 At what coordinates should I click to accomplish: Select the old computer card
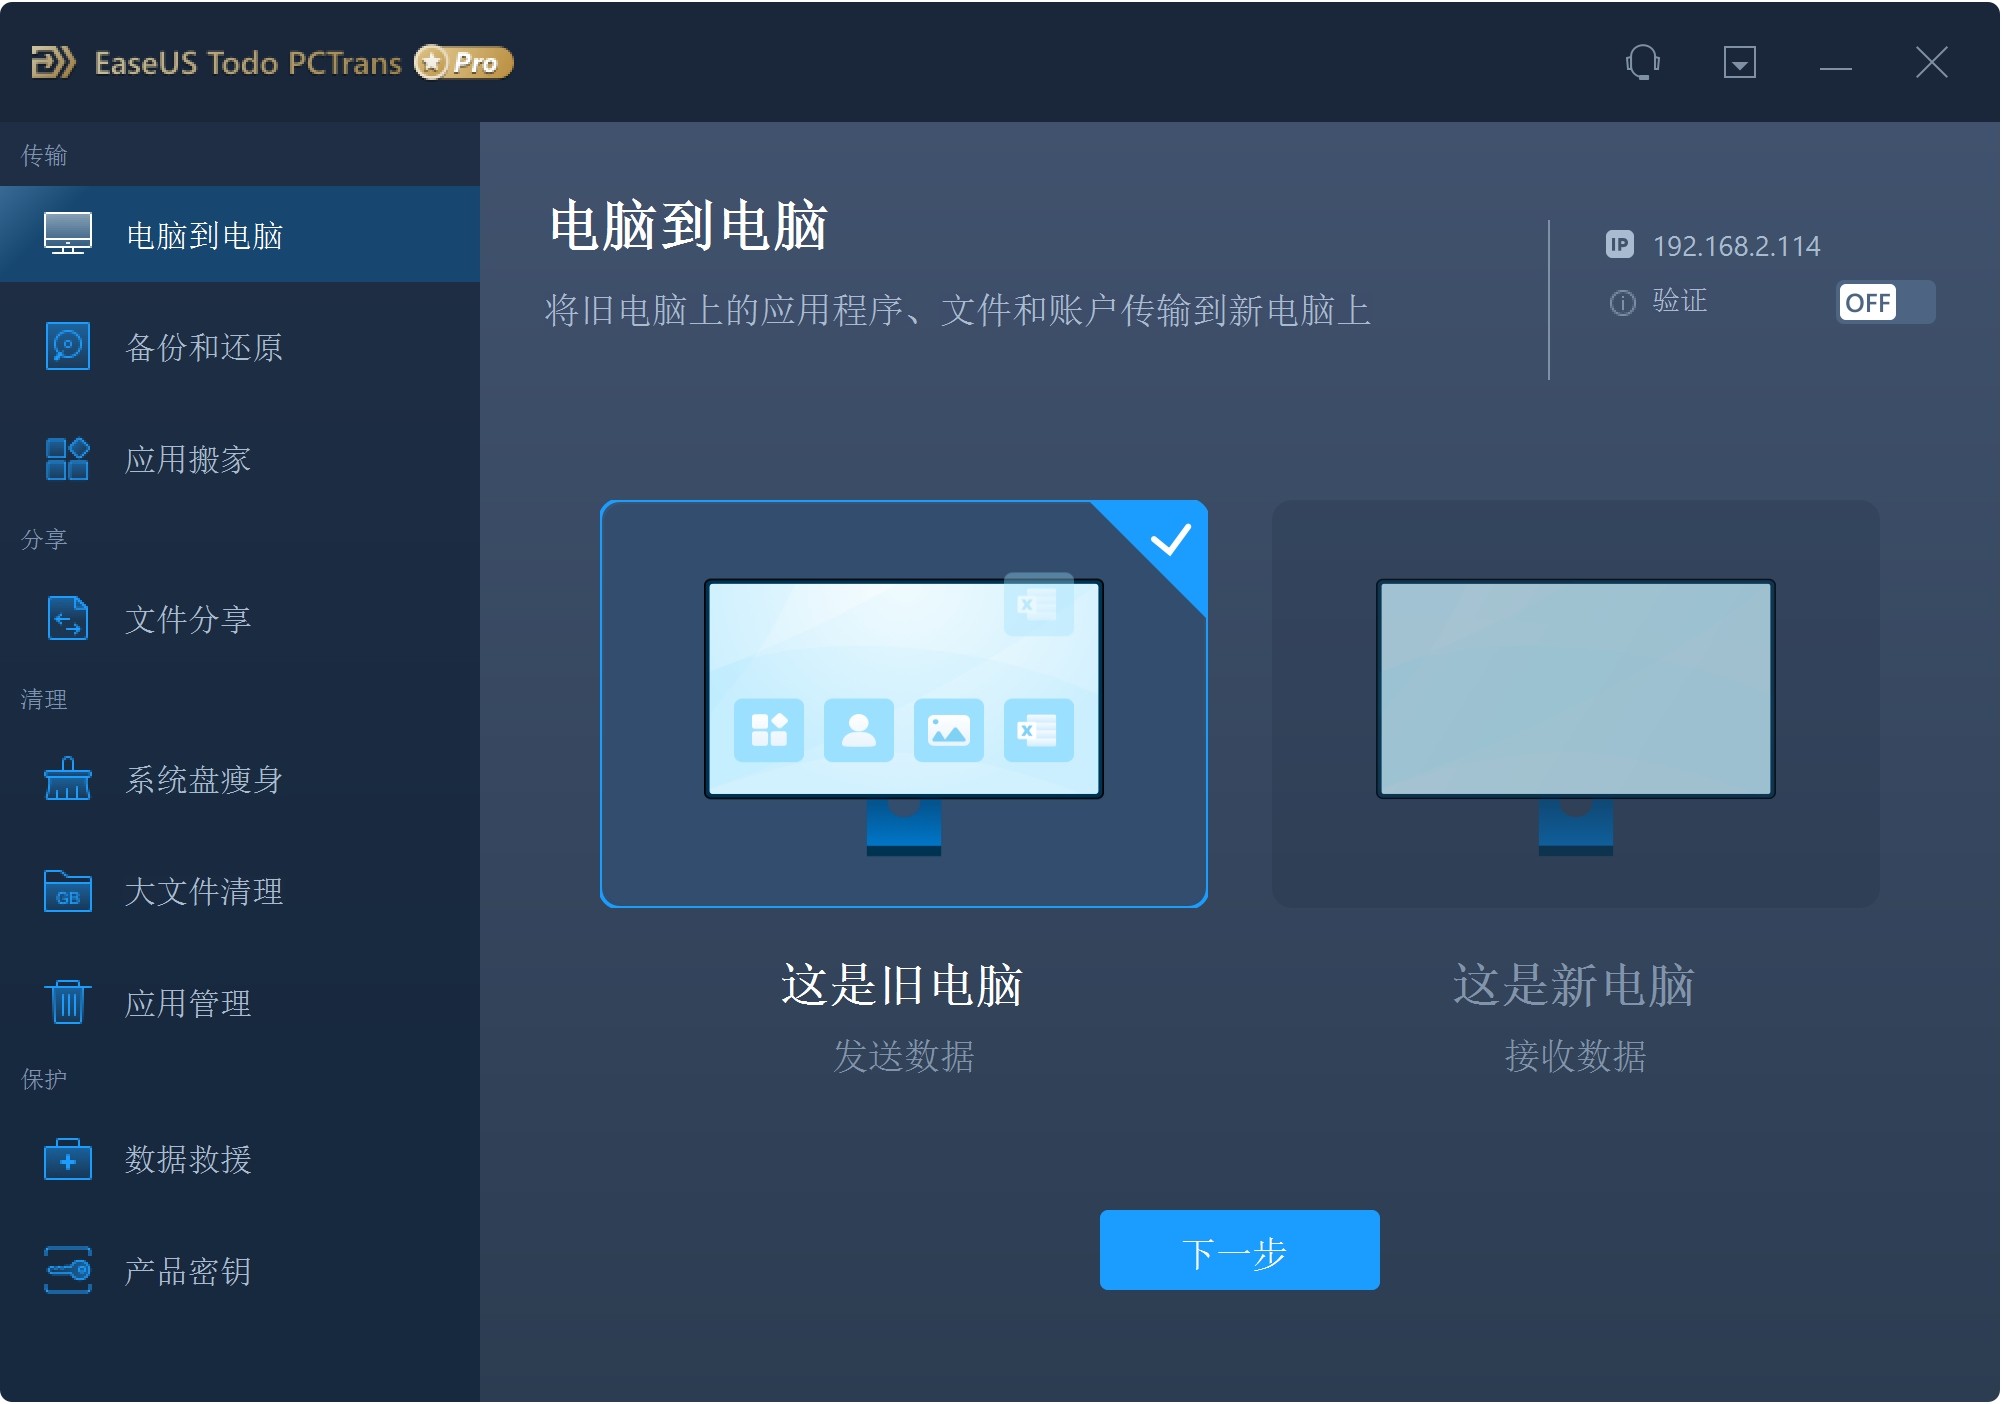pos(904,704)
